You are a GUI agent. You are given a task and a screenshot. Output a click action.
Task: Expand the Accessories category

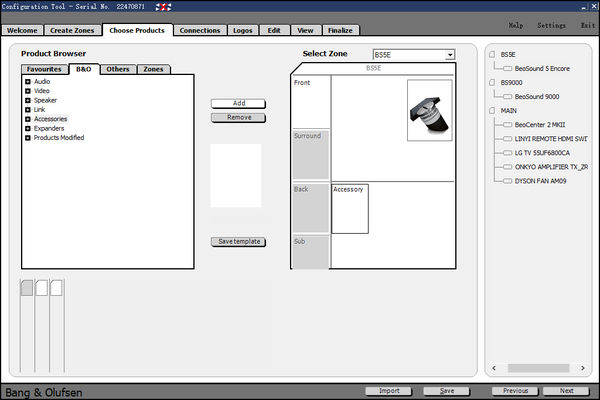pyautogui.click(x=28, y=119)
